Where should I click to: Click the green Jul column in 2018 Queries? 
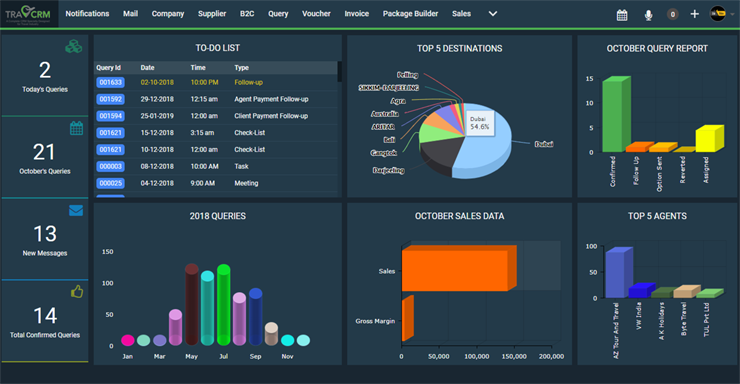coord(224,304)
